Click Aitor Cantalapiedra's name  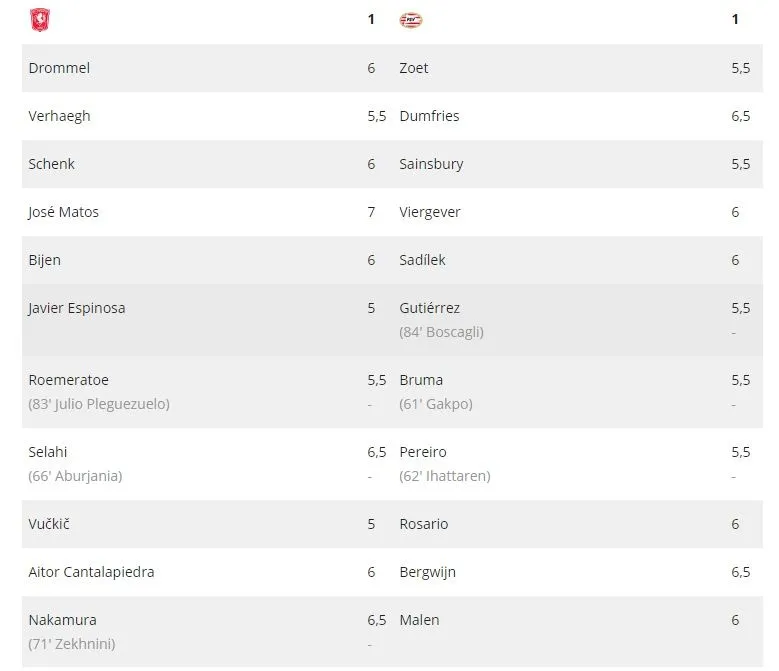point(91,572)
